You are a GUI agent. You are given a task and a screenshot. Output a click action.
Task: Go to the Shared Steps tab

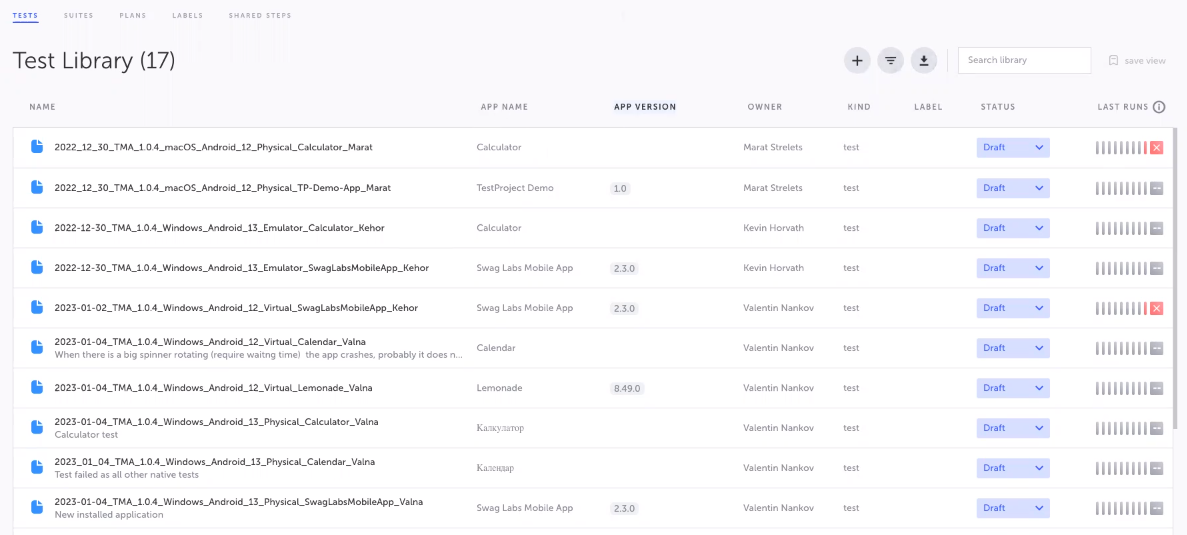[258, 16]
